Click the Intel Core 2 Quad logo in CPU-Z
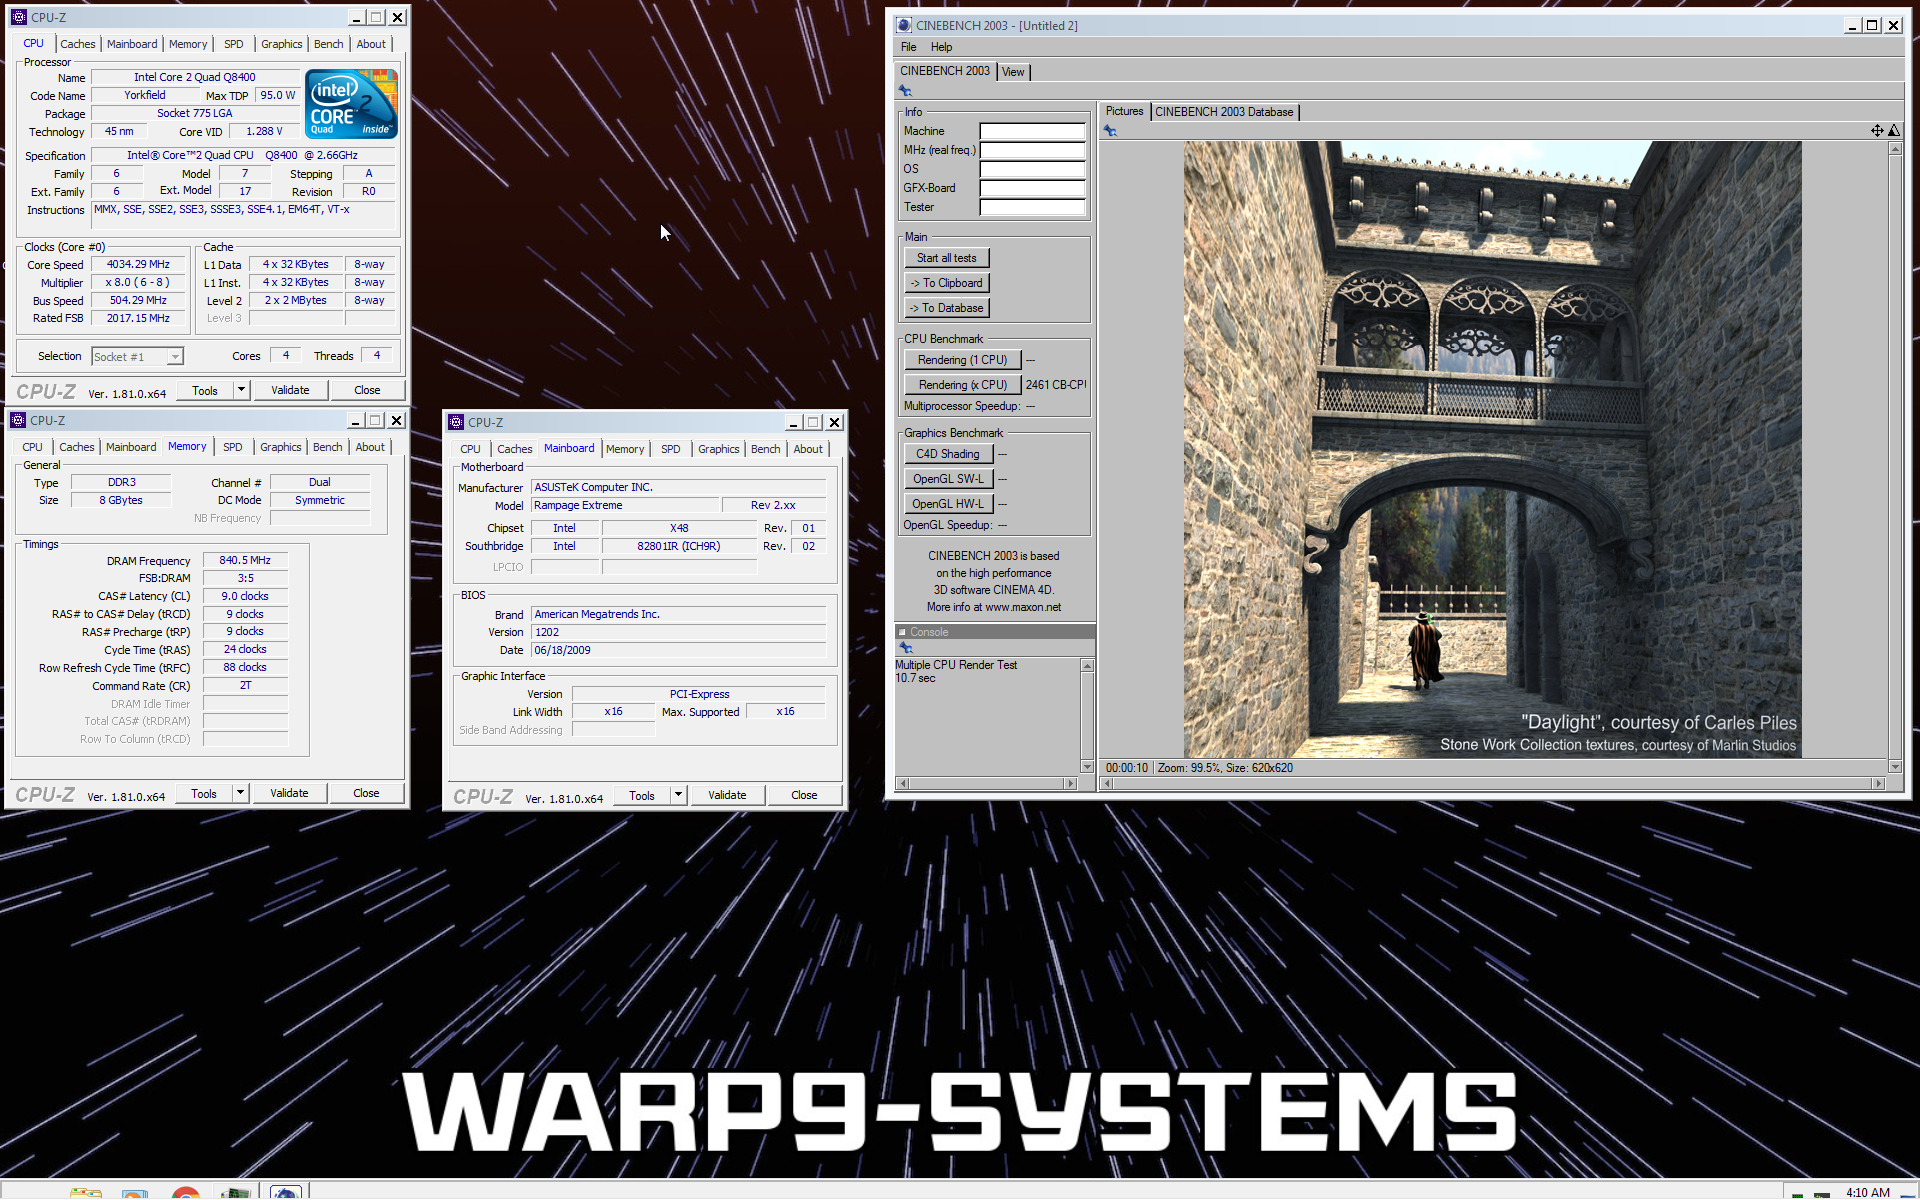The width and height of the screenshot is (1920, 1200). click(351, 104)
